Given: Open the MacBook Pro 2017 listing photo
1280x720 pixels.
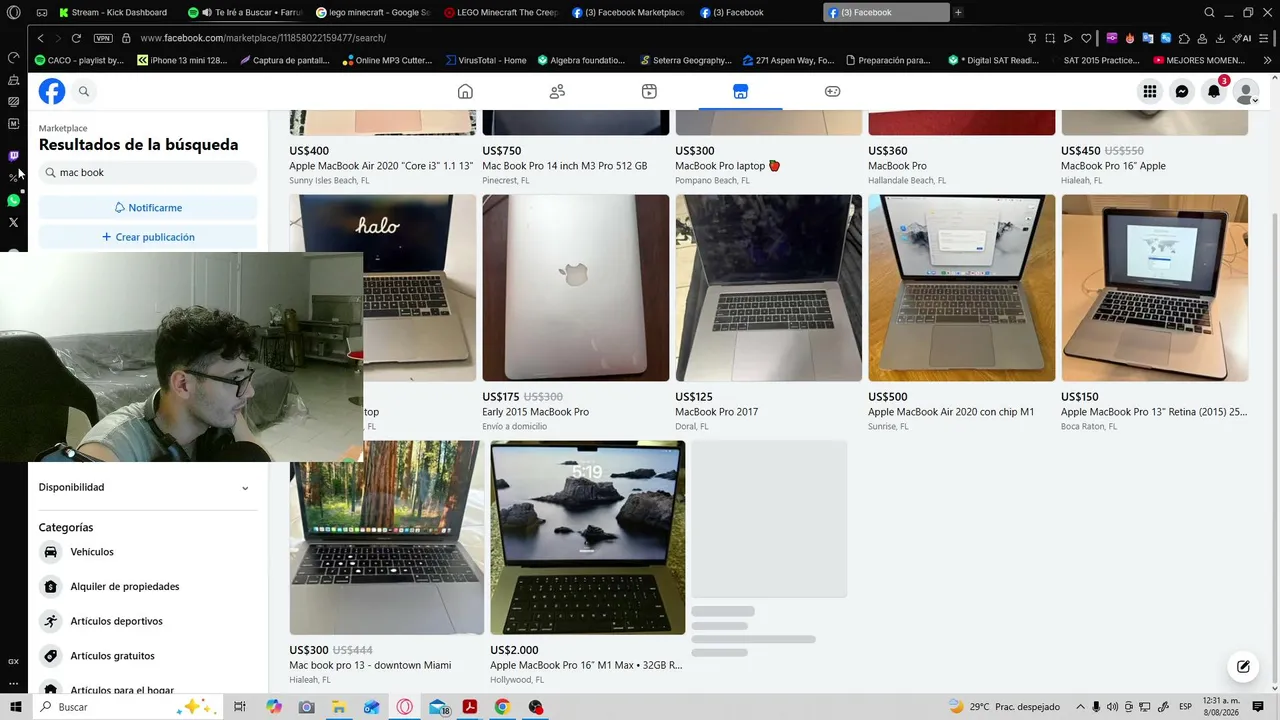Looking at the screenshot, I should point(769,288).
